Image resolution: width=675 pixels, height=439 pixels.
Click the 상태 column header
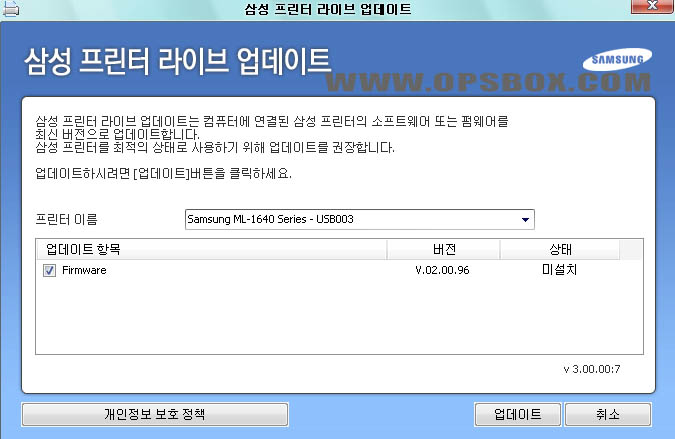(560, 249)
